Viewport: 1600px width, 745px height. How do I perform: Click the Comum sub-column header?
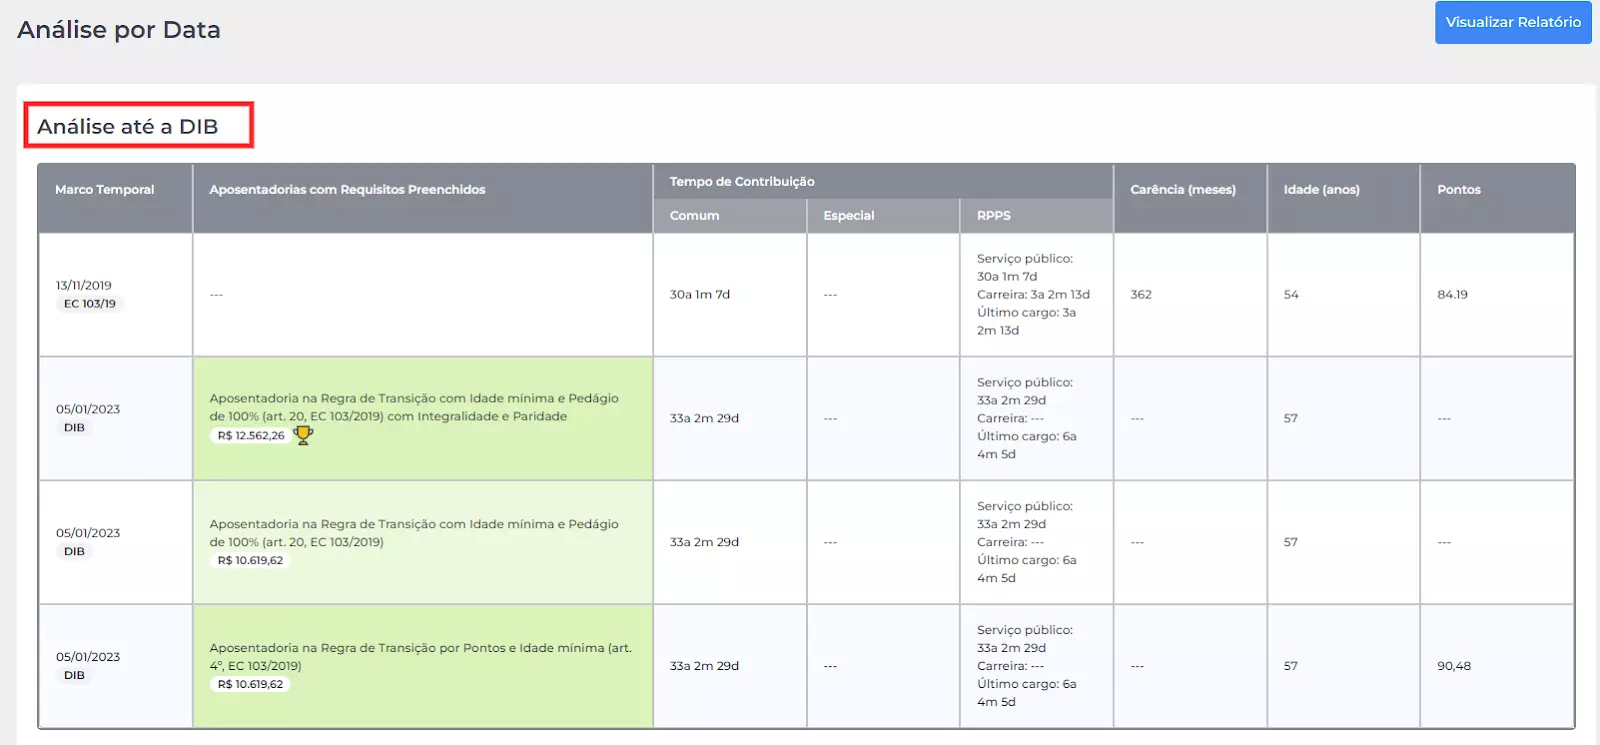pyautogui.click(x=694, y=215)
